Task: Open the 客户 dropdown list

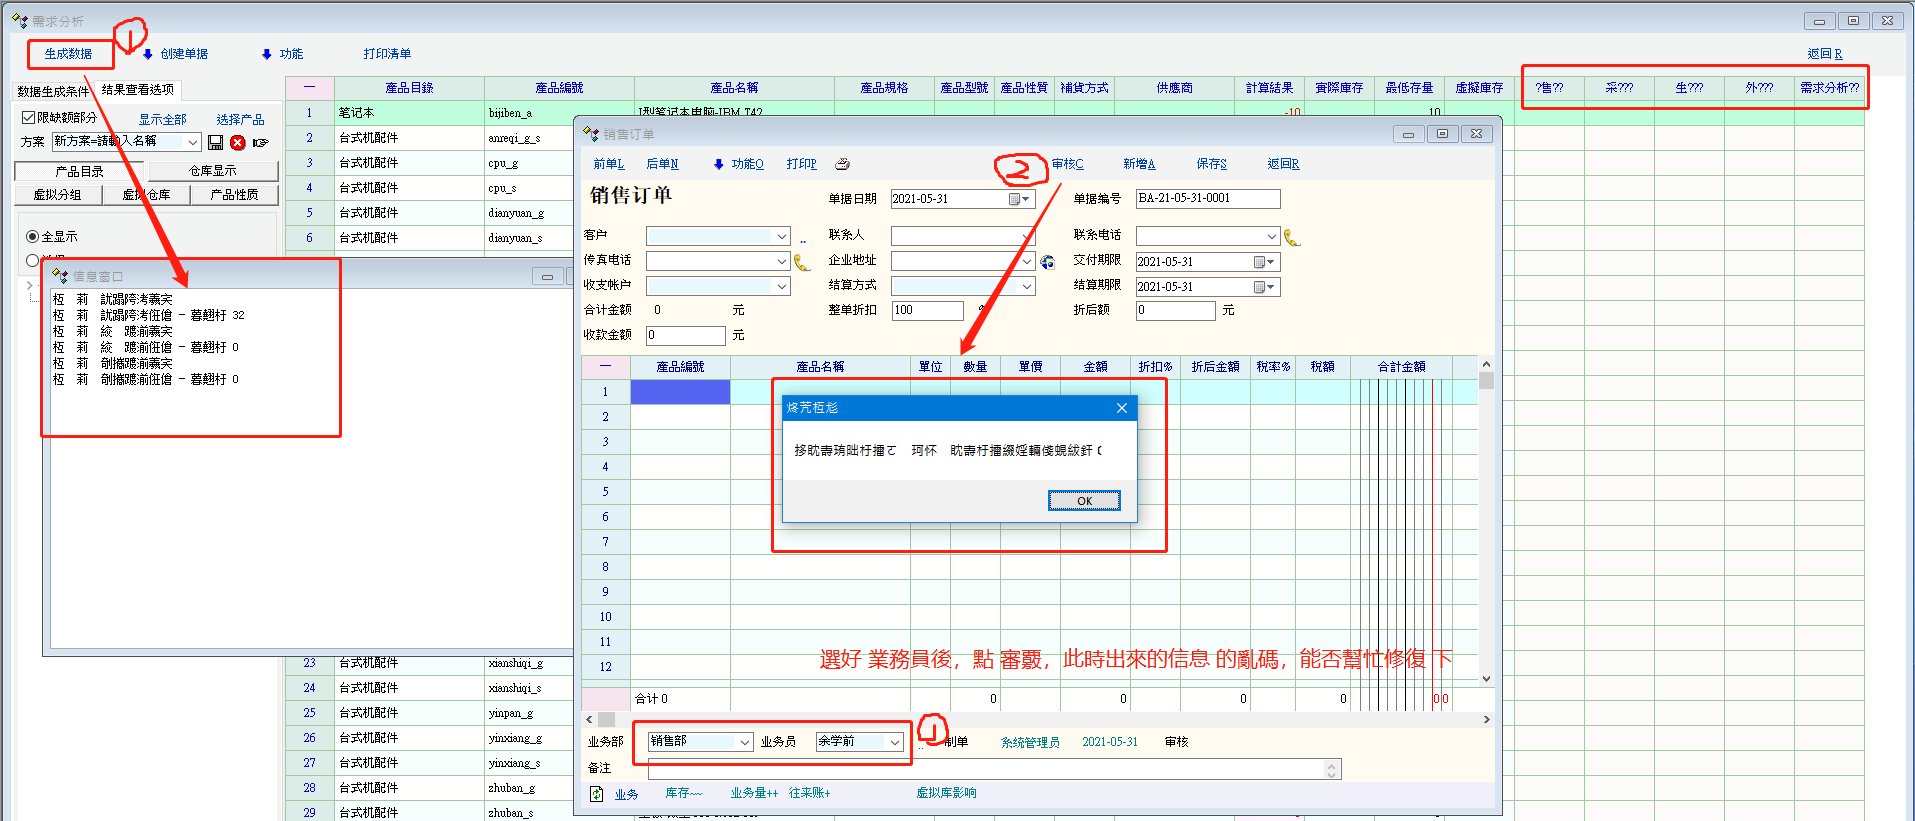Action: pyautogui.click(x=782, y=237)
